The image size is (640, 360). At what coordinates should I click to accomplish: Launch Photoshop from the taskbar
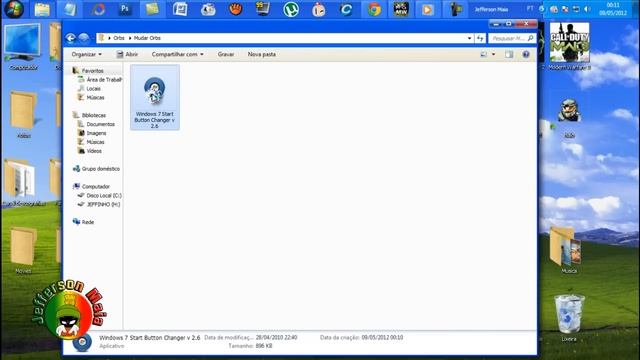(125, 9)
